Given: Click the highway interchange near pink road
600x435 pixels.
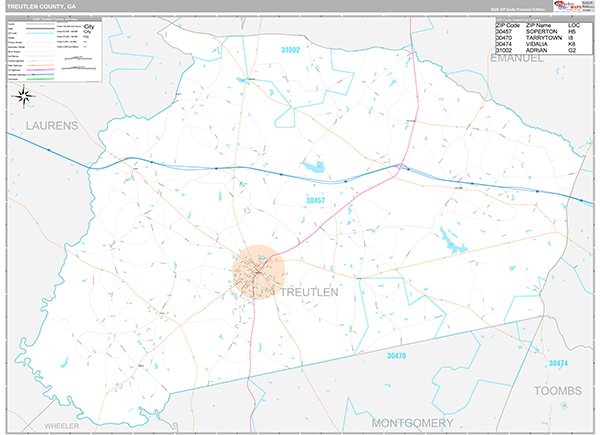Looking at the screenshot, I should 399,166.
